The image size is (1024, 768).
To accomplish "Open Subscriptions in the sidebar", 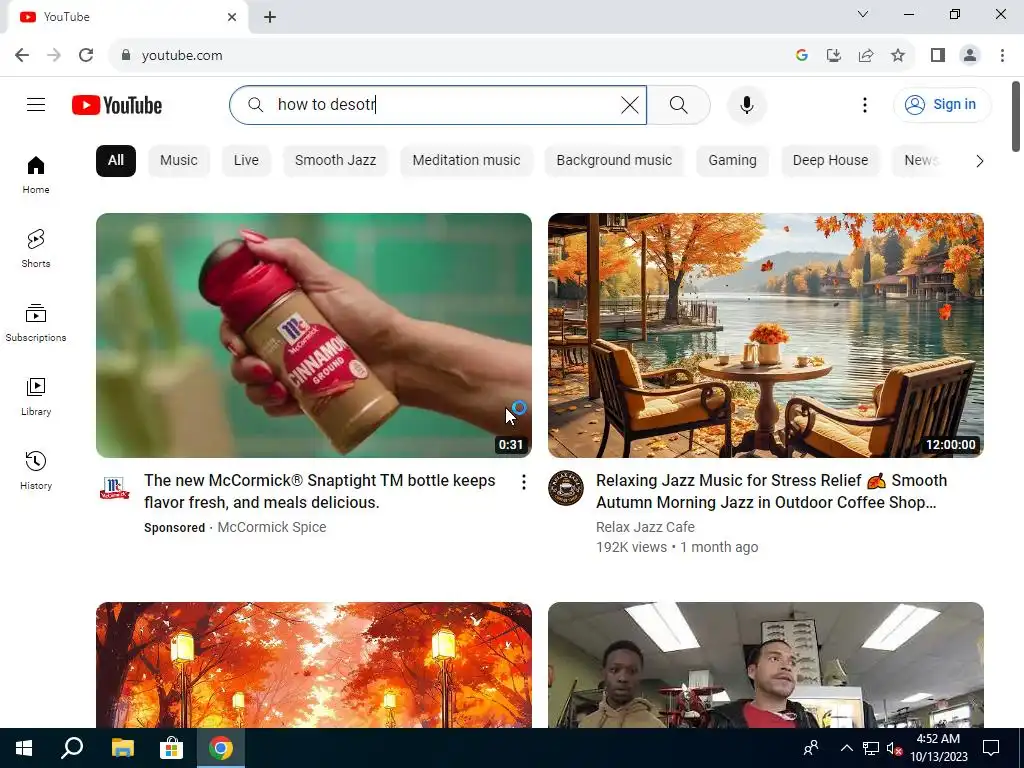I will click(36, 323).
